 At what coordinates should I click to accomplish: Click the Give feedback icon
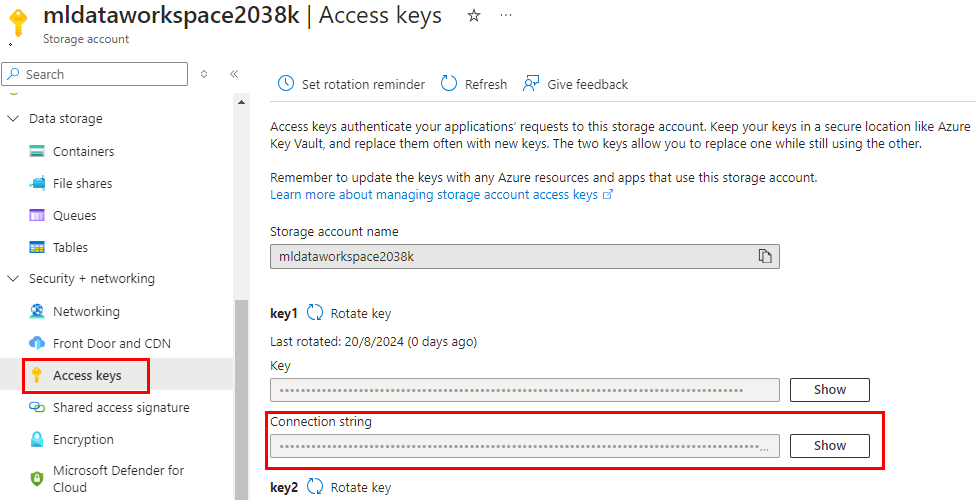click(x=531, y=84)
